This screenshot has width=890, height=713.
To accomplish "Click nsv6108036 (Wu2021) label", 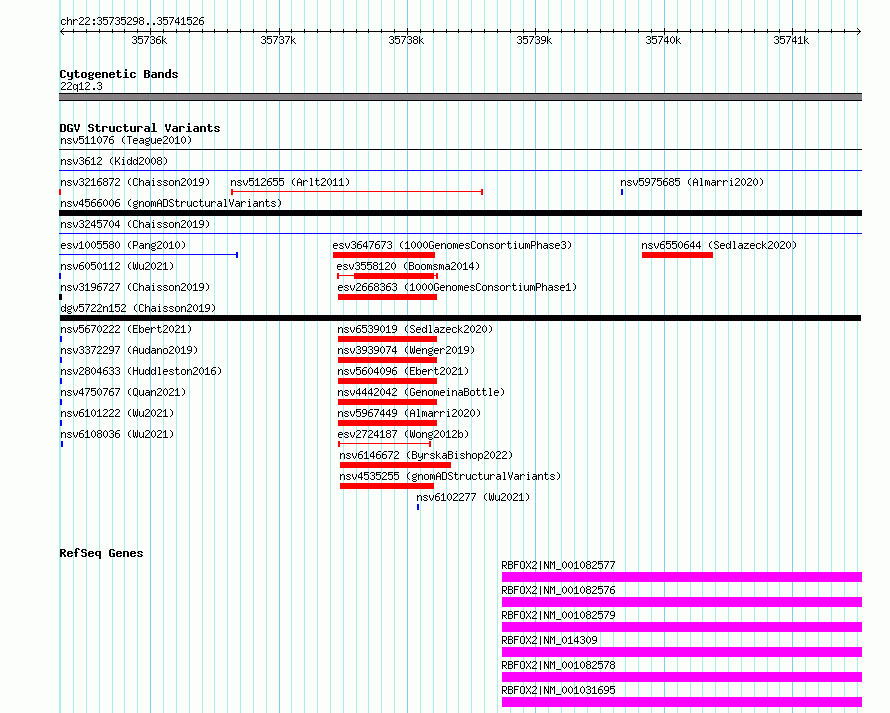I will 117,434.
